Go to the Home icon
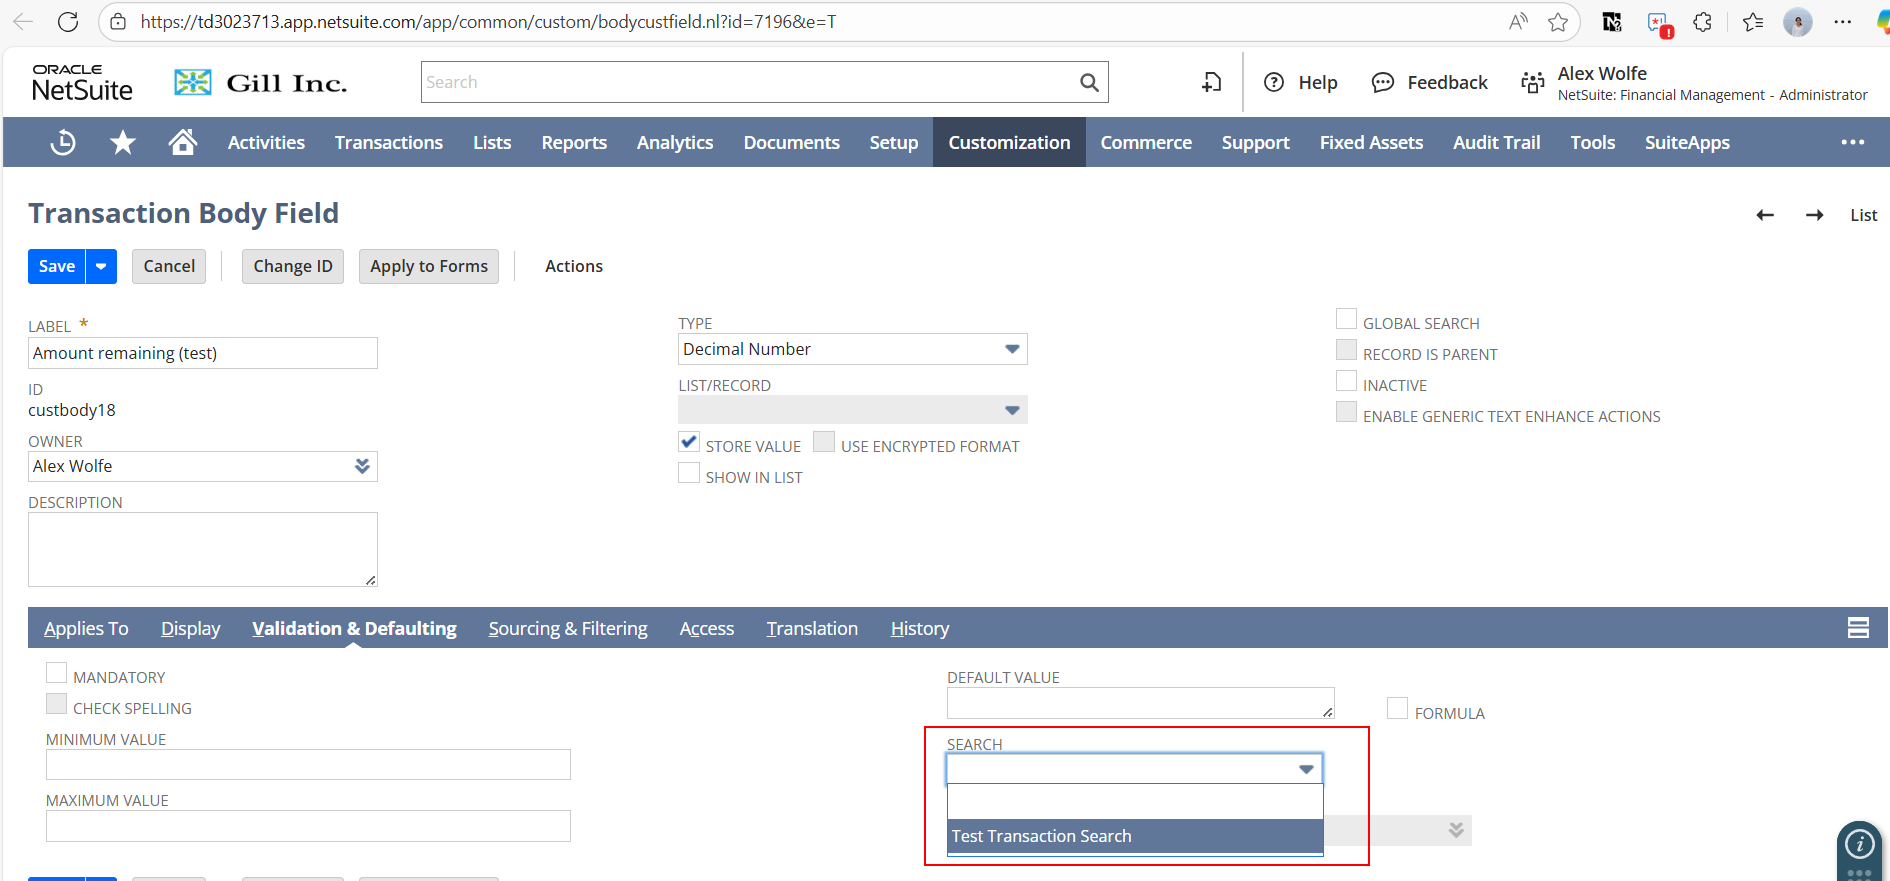 [x=182, y=143]
